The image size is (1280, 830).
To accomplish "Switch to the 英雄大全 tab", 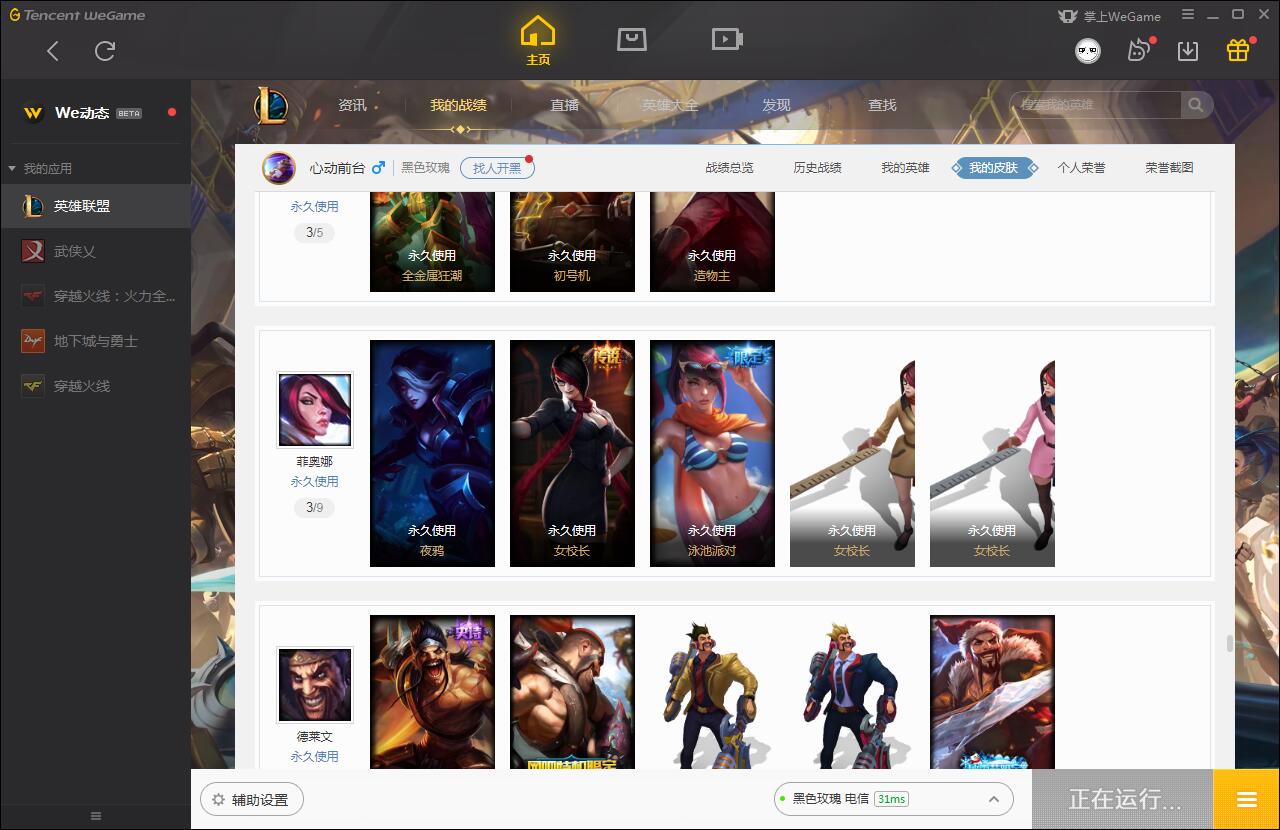I will 670,105.
